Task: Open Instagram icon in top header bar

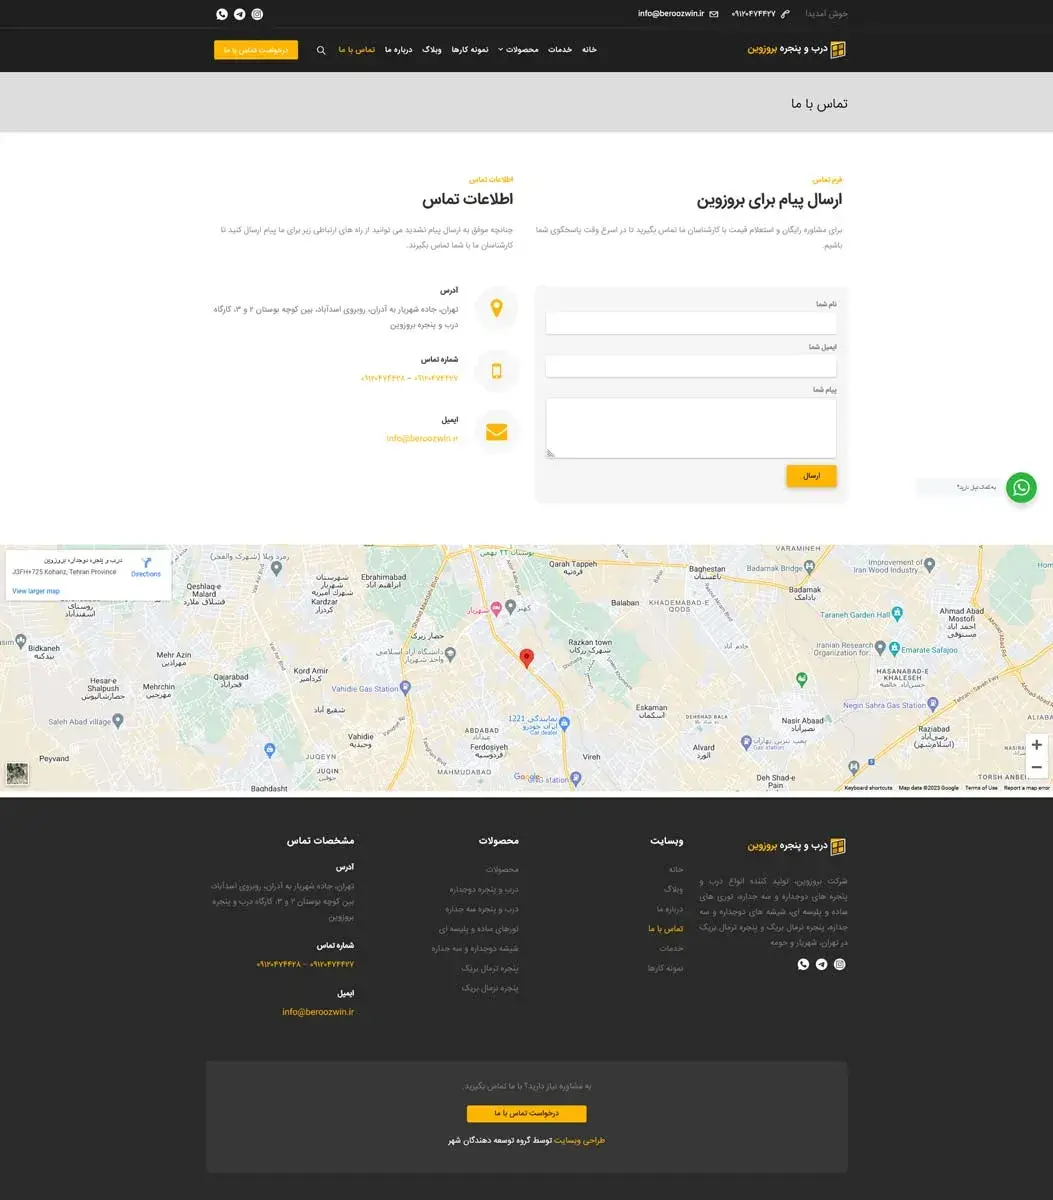Action: pyautogui.click(x=257, y=14)
